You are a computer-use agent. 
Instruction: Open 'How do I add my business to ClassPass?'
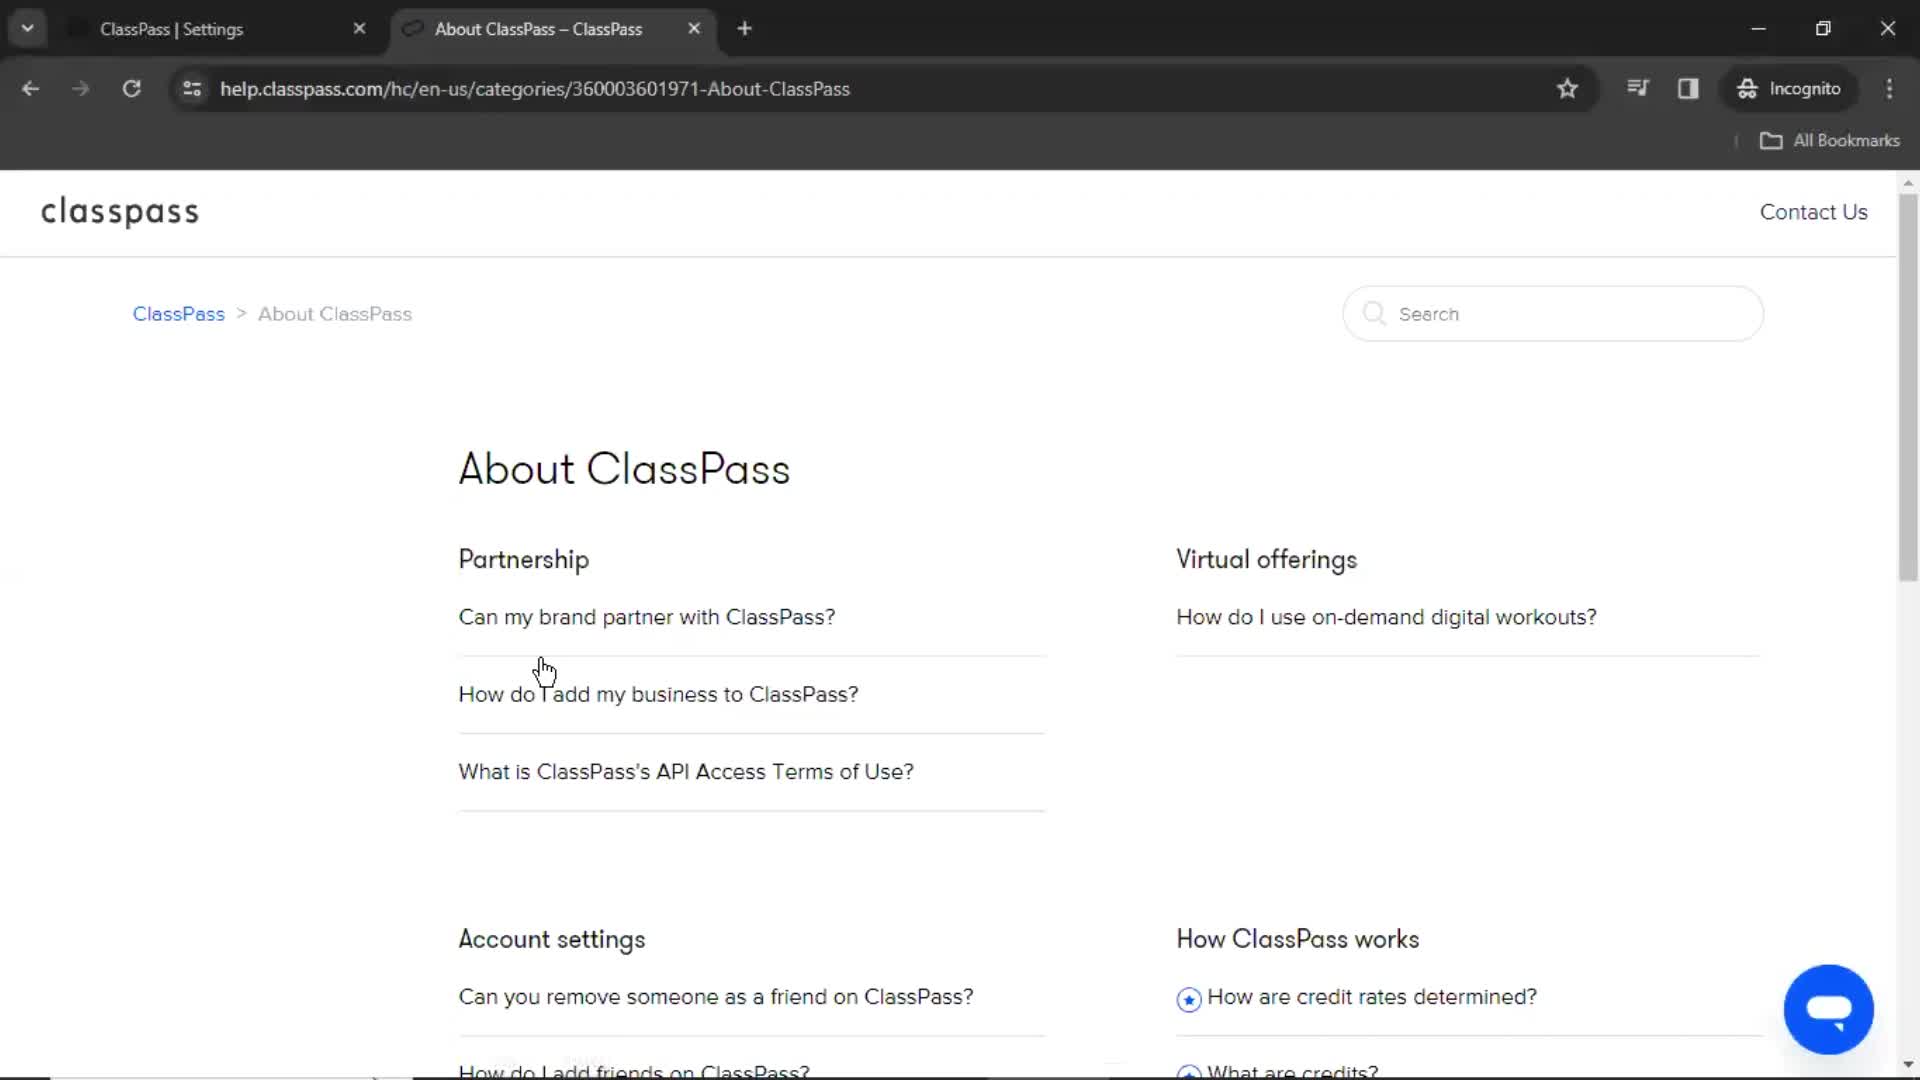(x=658, y=694)
